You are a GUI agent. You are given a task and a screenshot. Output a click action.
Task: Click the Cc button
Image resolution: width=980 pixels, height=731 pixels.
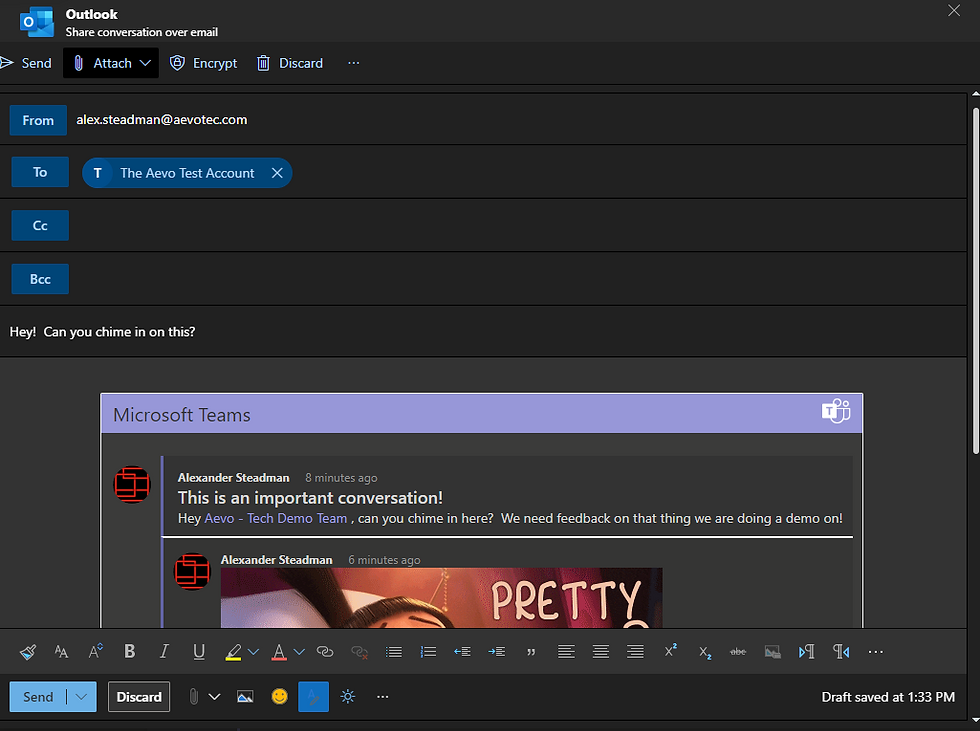point(40,226)
